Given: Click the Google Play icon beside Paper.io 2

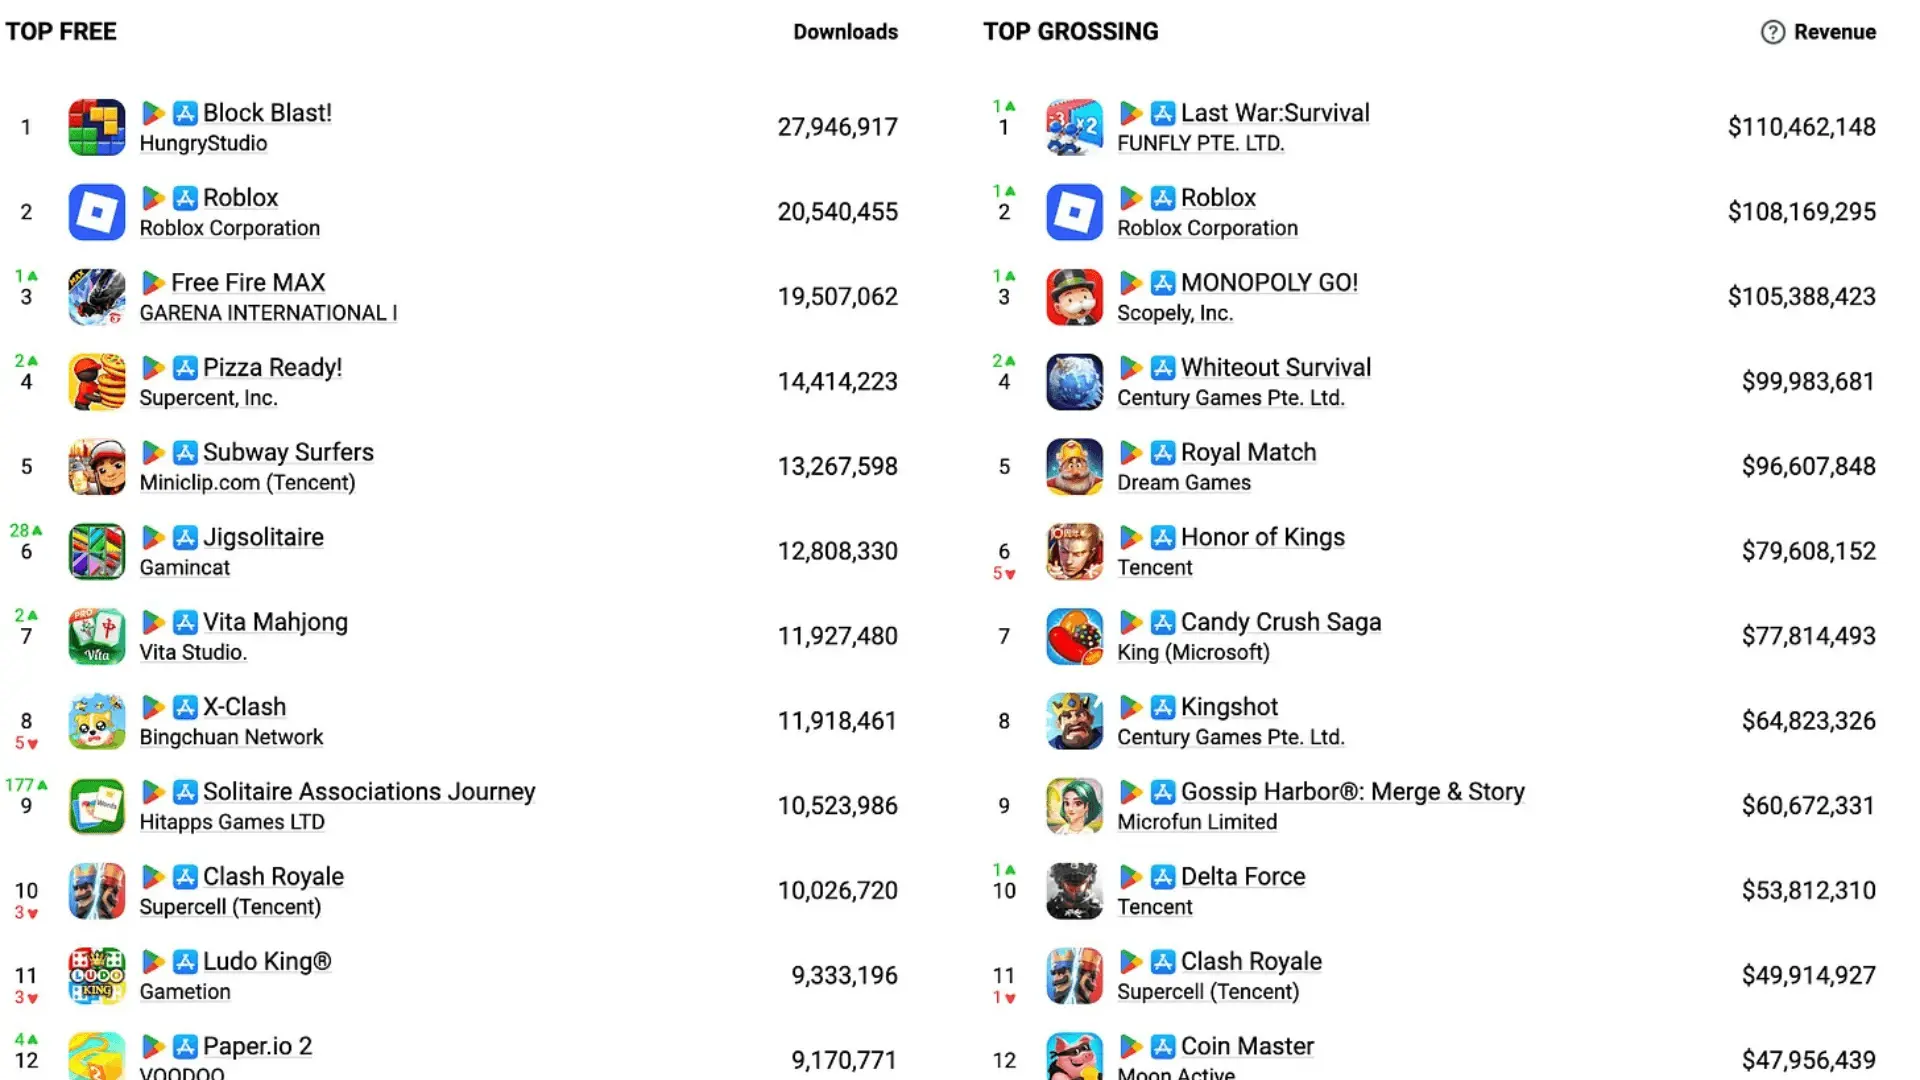Looking at the screenshot, I should click(x=154, y=1046).
